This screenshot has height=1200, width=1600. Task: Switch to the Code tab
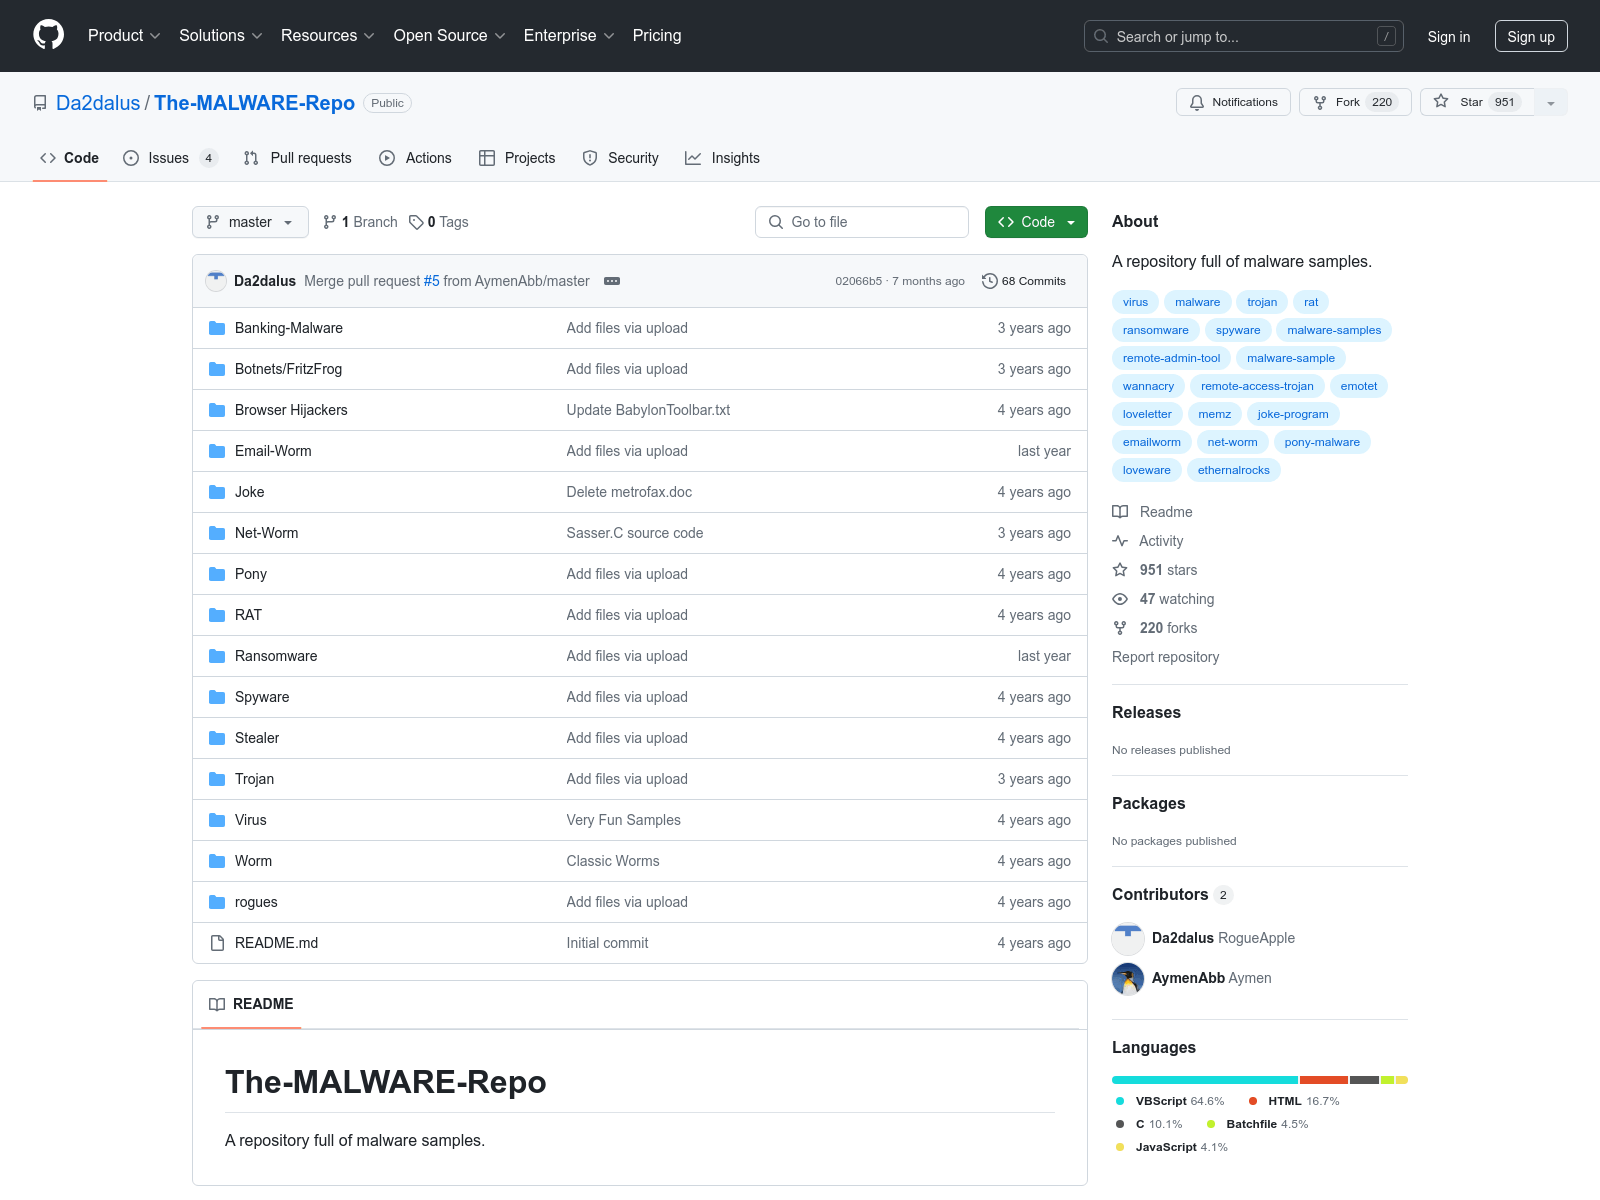click(x=70, y=158)
